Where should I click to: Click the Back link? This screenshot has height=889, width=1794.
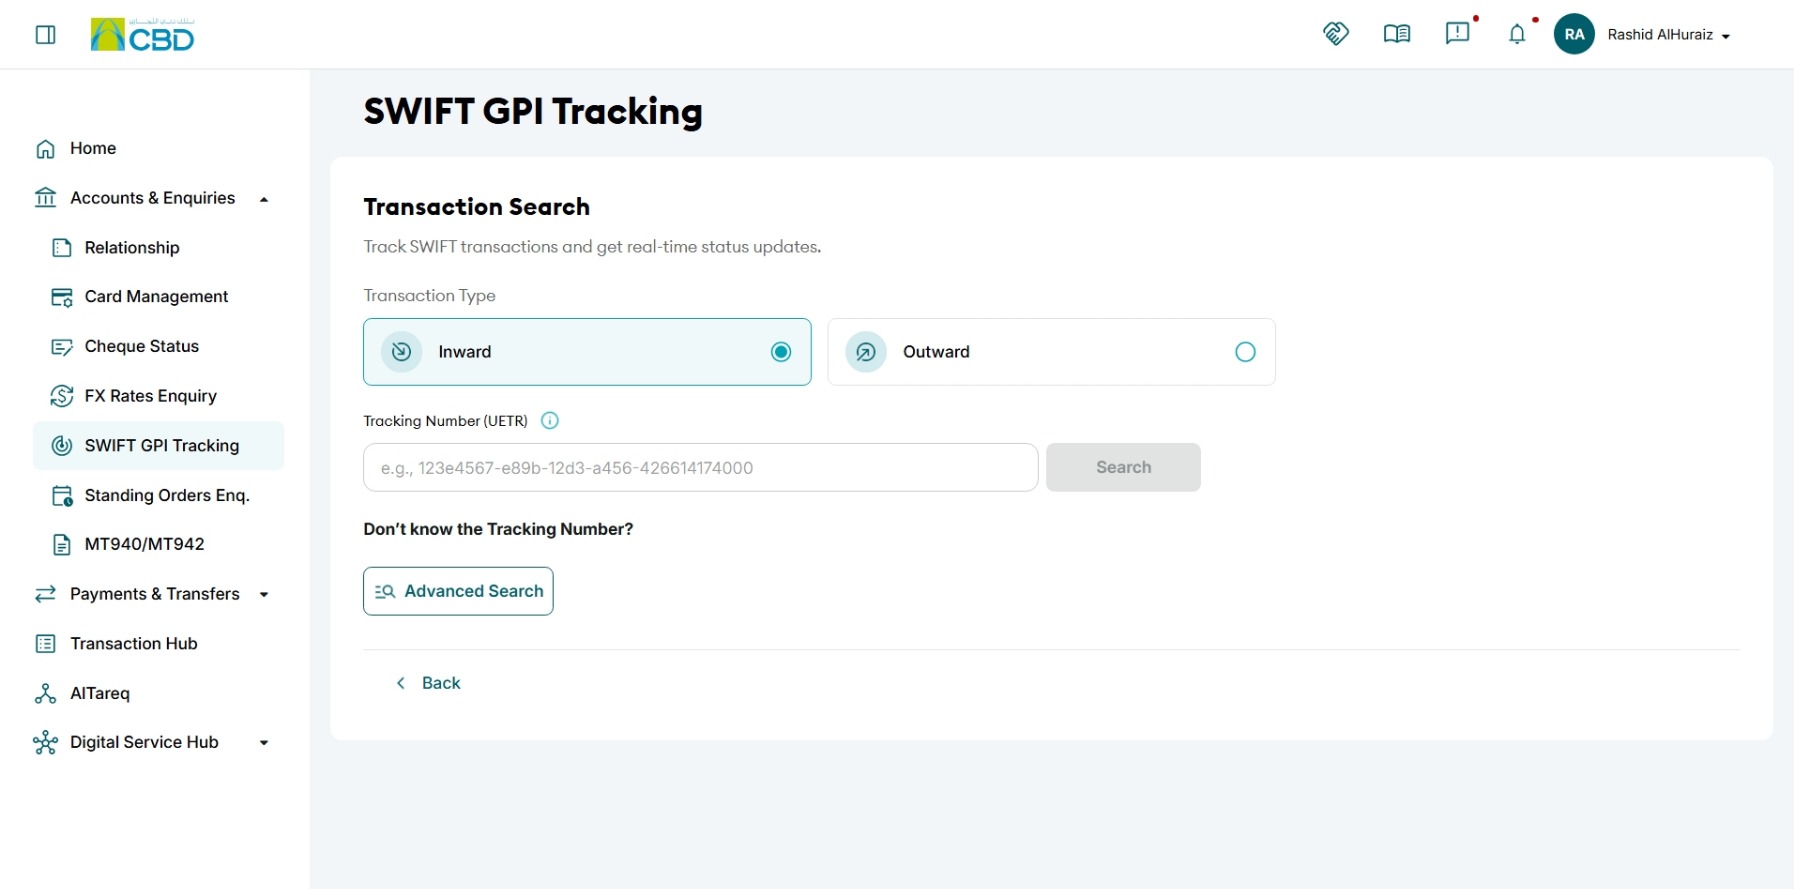[428, 683]
